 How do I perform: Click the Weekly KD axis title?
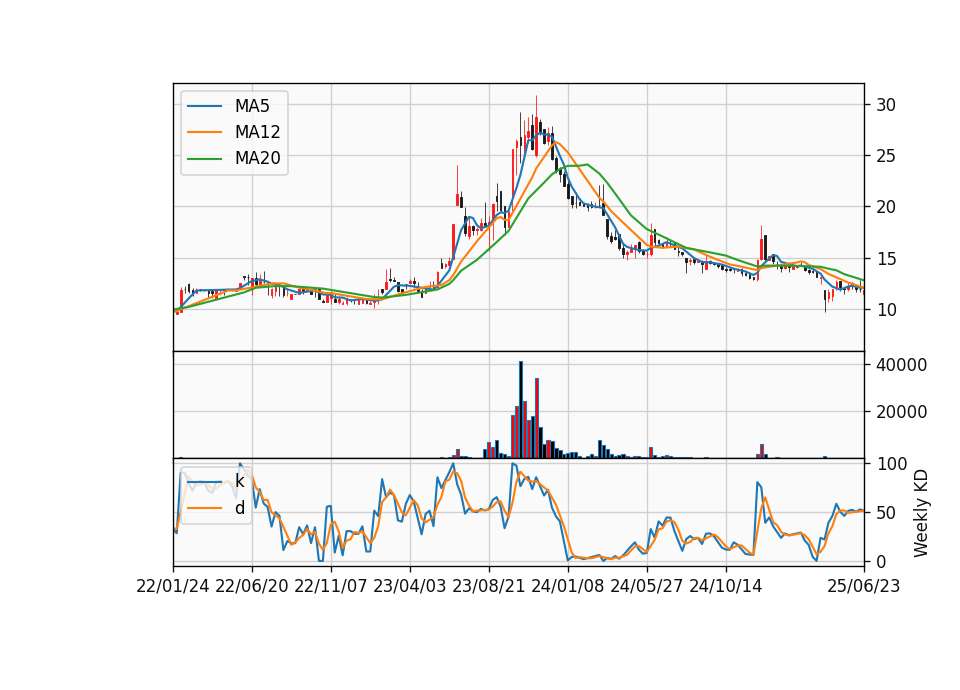click(921, 513)
